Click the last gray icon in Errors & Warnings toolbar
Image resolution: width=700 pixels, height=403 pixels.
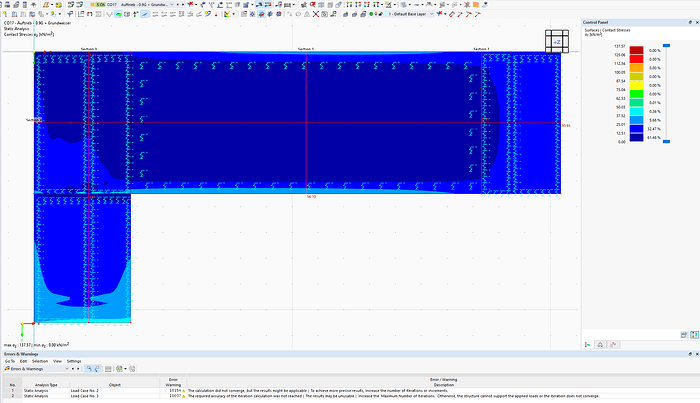tap(132, 369)
